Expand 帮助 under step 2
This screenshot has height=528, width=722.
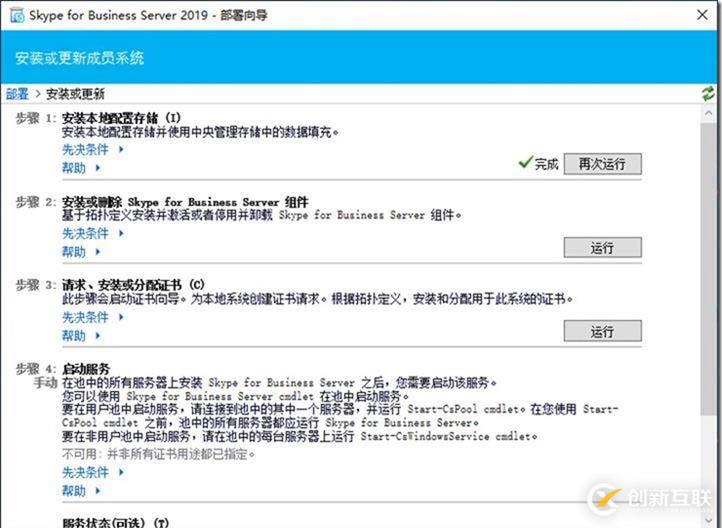(81, 252)
